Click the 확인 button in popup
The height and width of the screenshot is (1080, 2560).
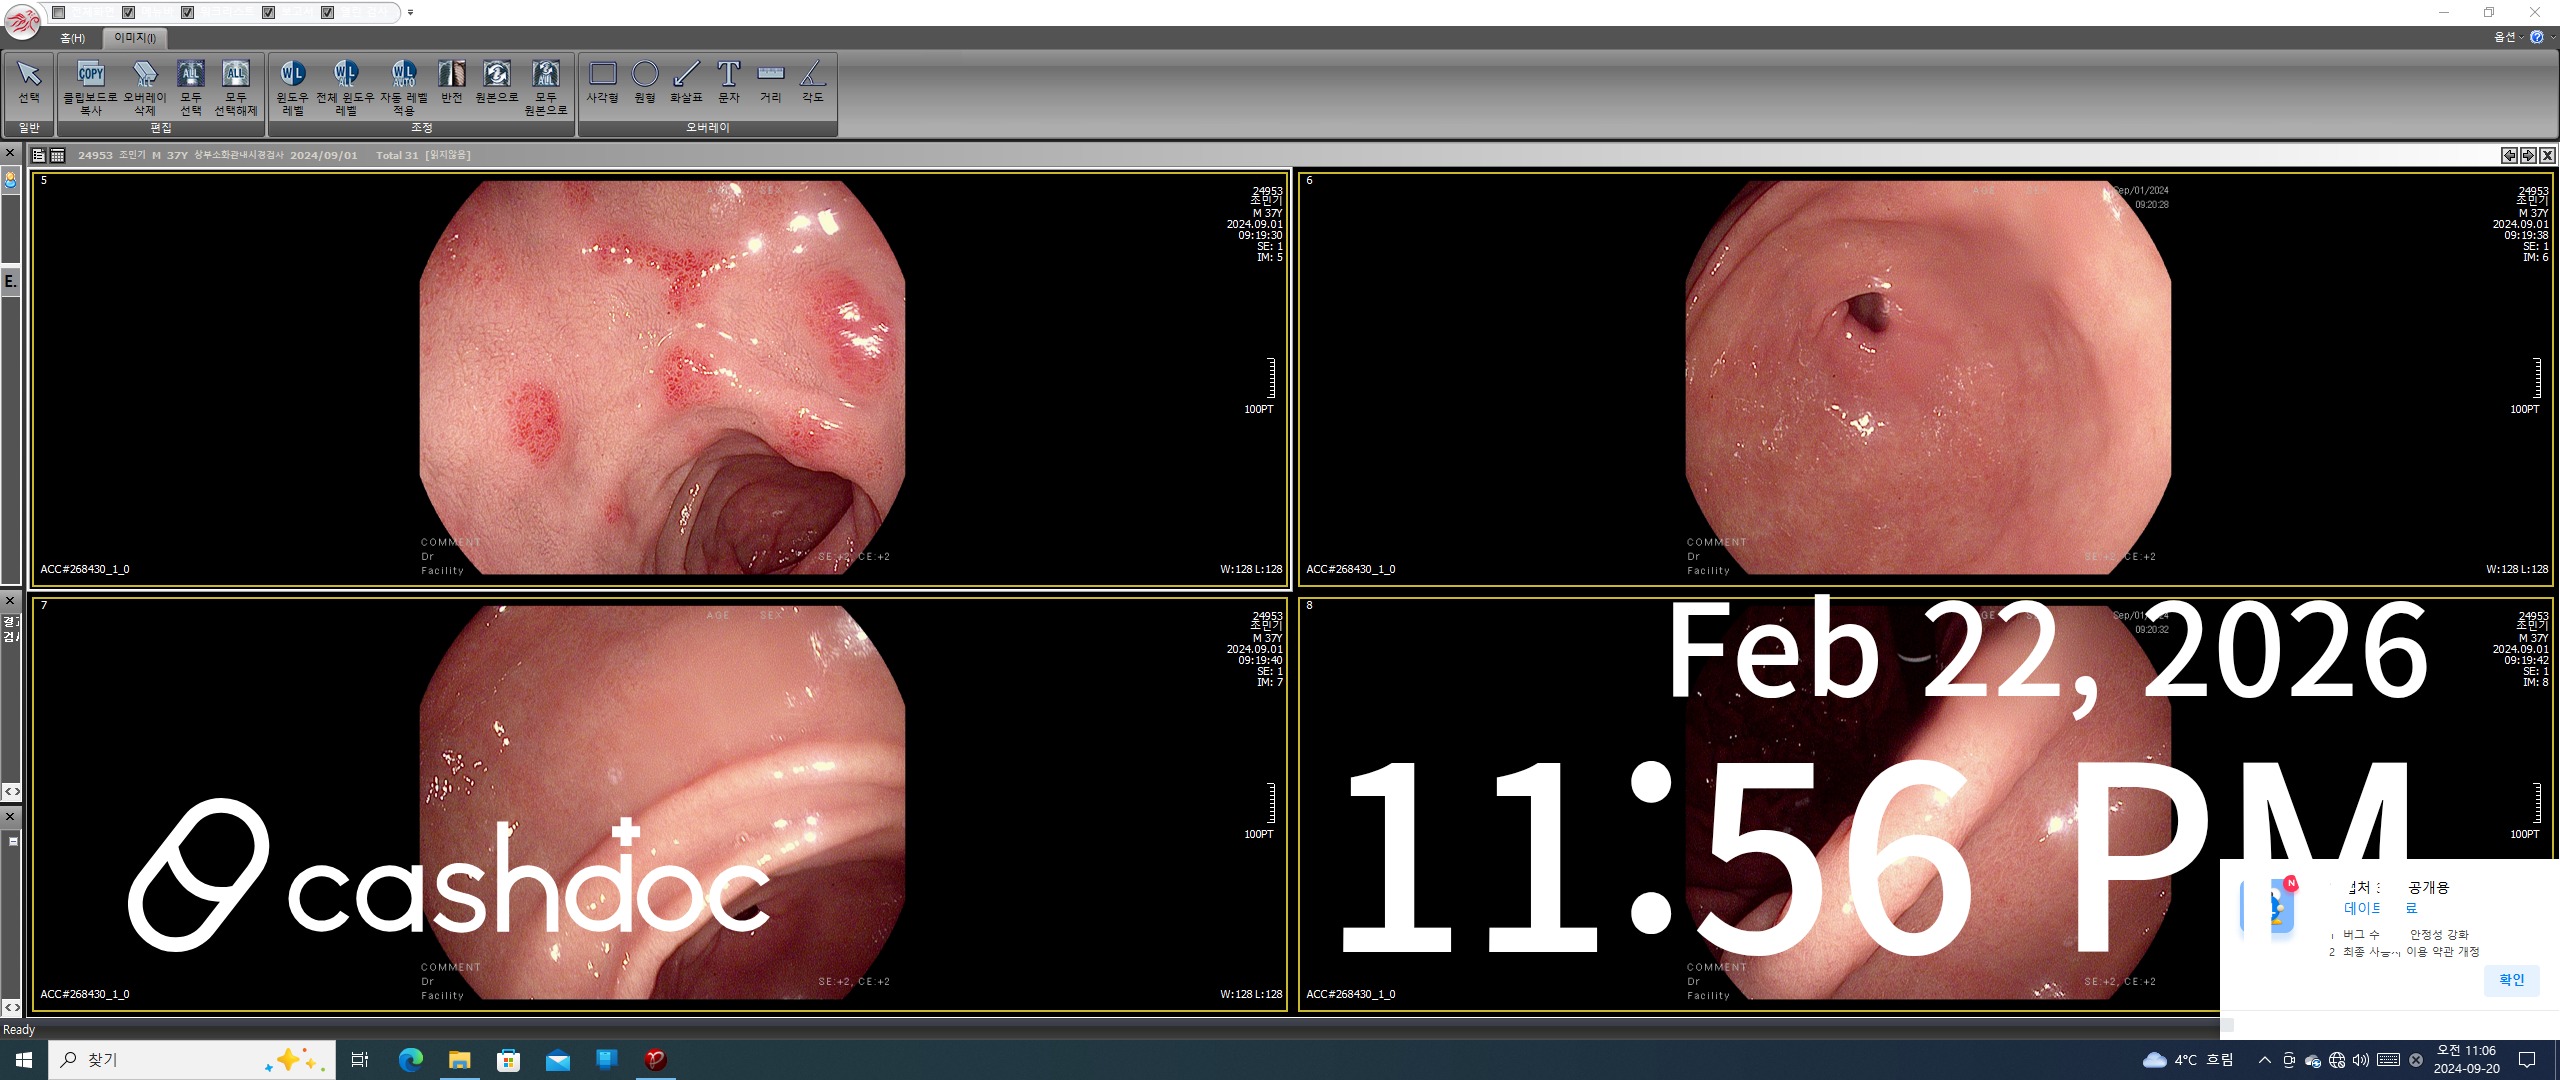pos(2511,980)
